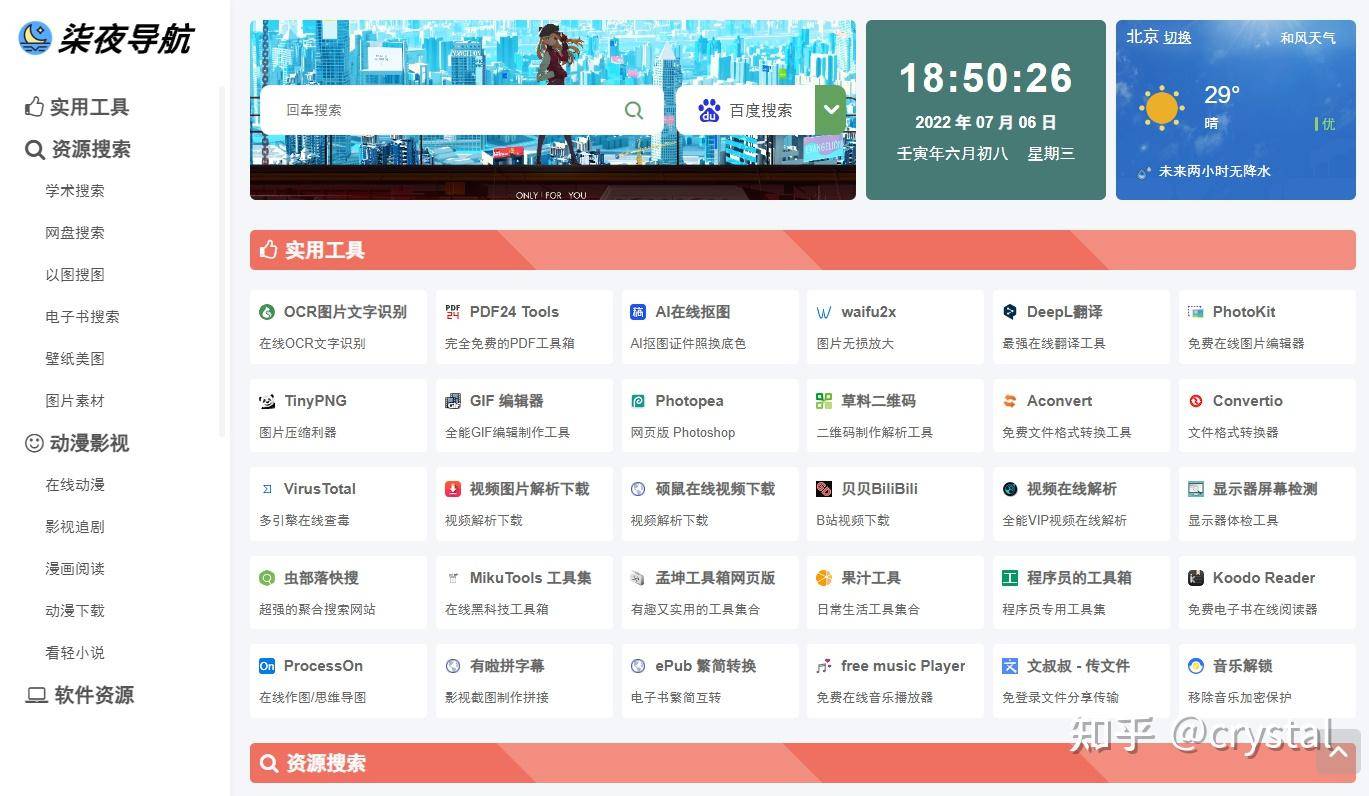The image size is (1369, 796).
Task: Click the 实用工具 section header
Action: pyautogui.click(x=803, y=250)
